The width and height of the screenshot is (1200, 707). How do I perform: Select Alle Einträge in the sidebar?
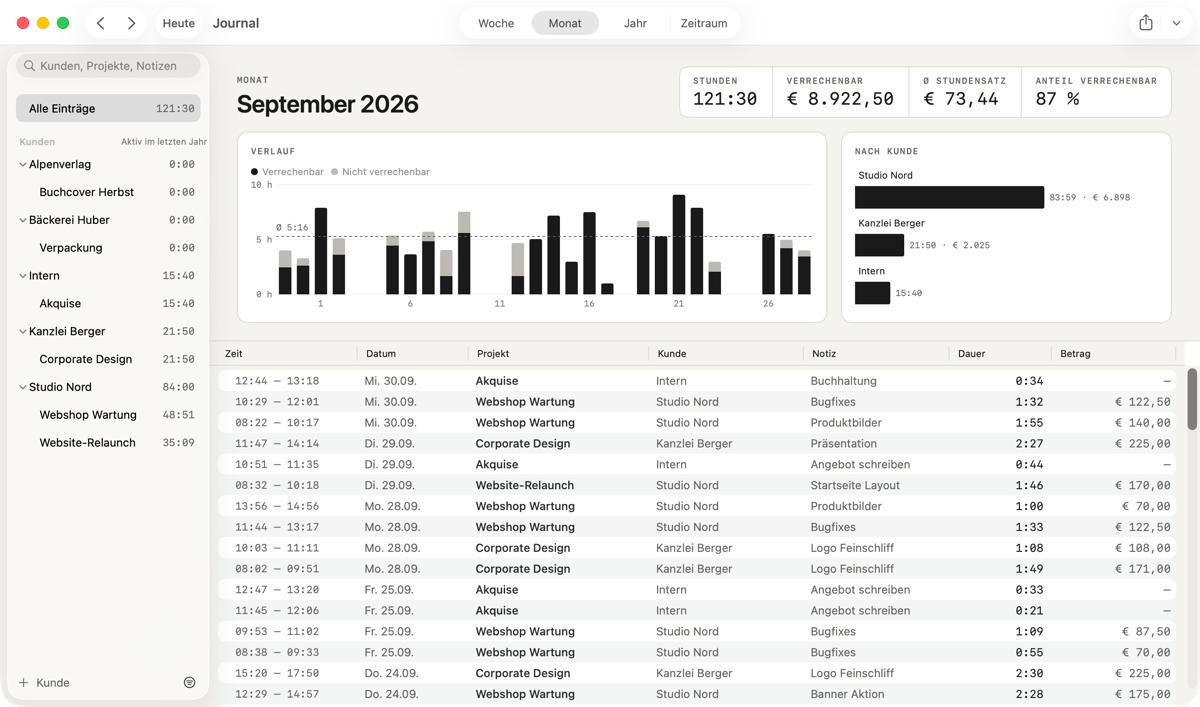point(108,108)
